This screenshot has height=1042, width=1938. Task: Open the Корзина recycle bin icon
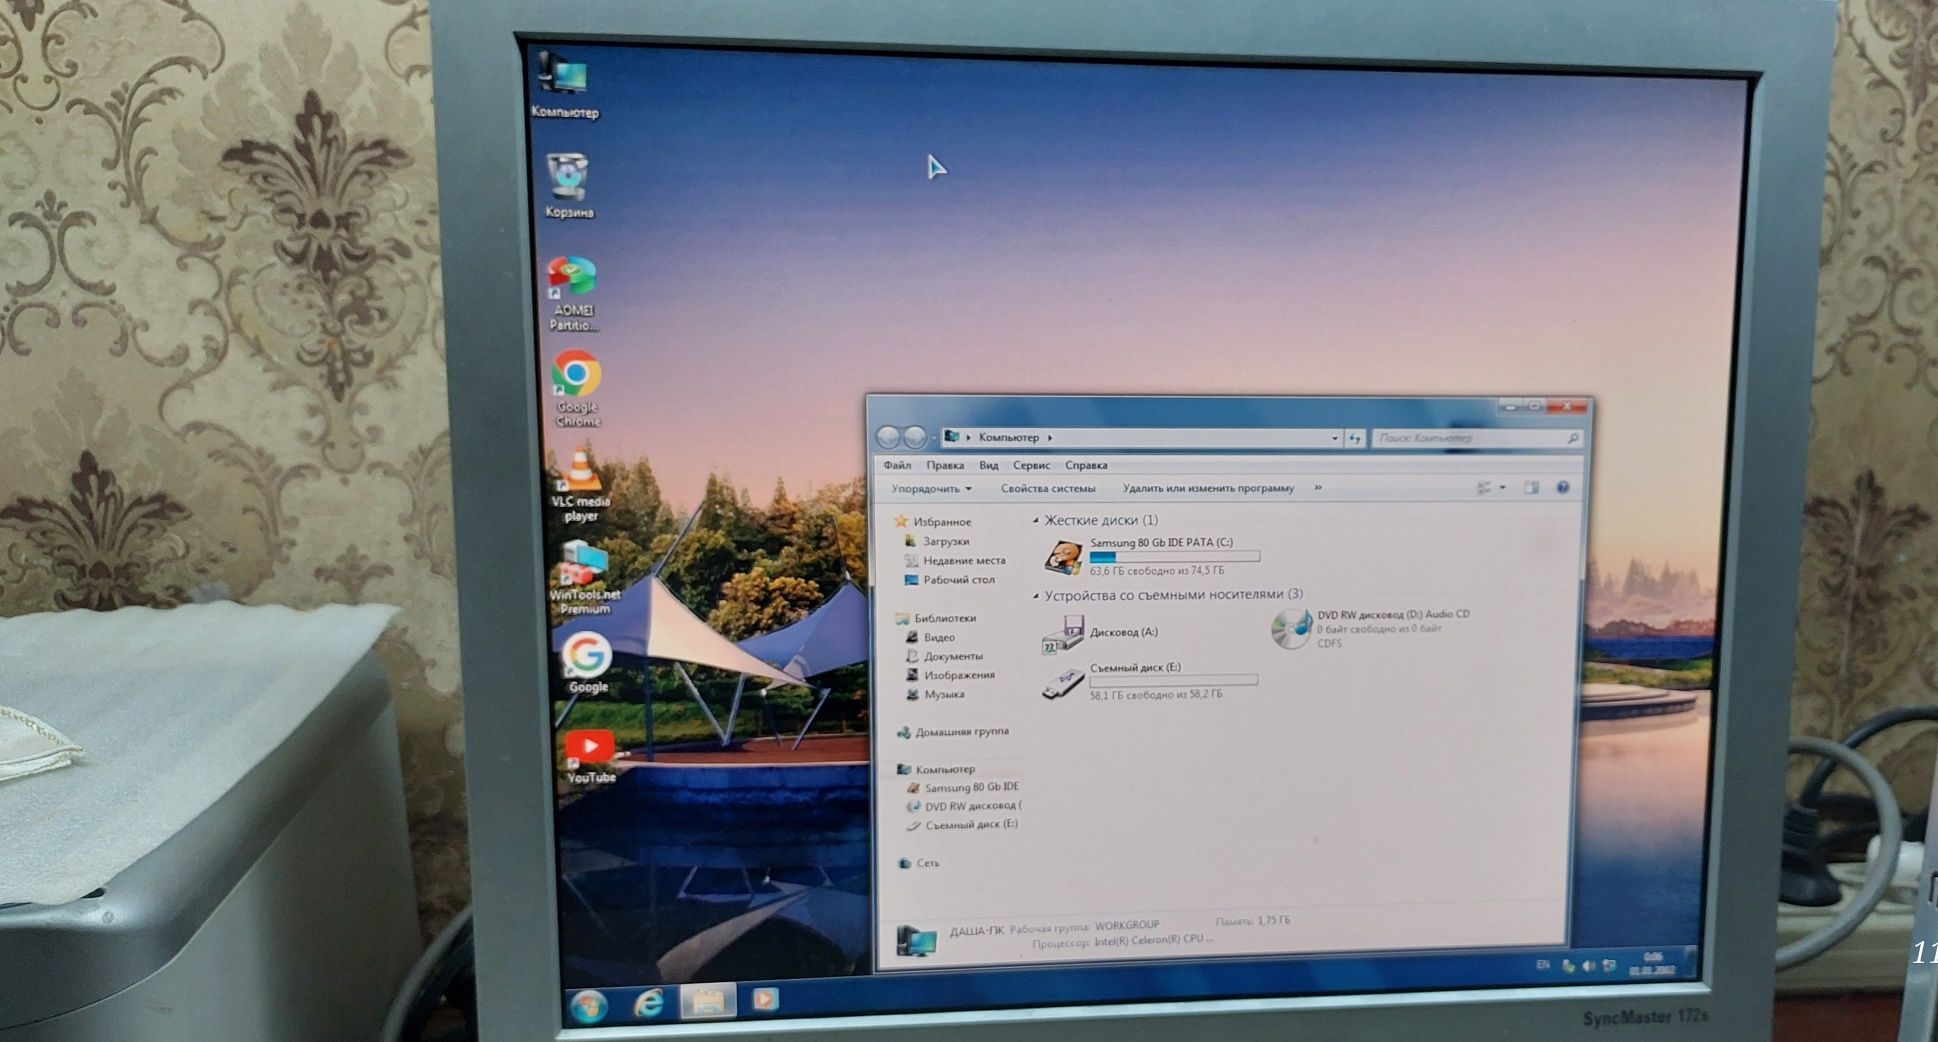(568, 185)
